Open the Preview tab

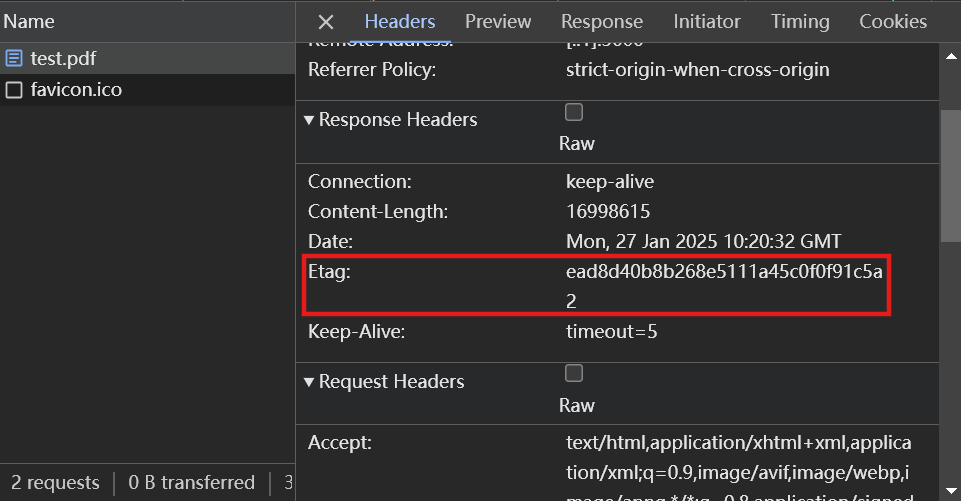[x=498, y=21]
